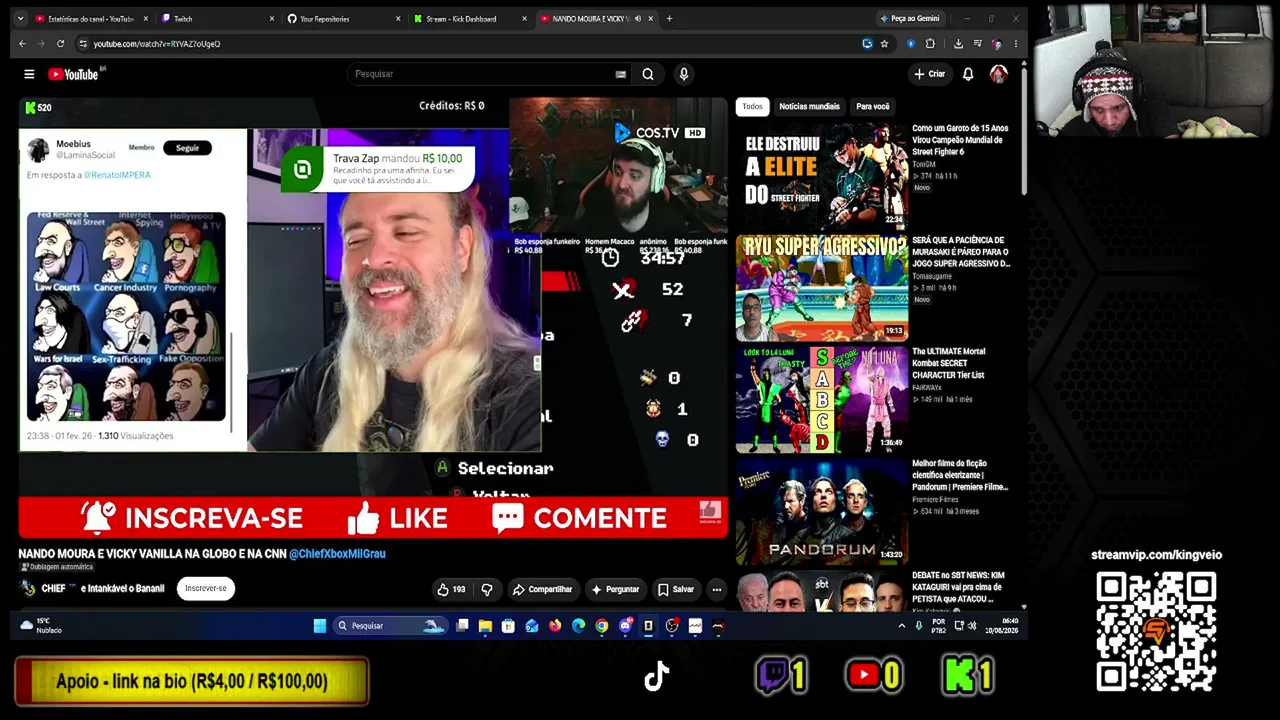Open the YouTube account avatar menu
This screenshot has width=1280, height=720.
click(x=998, y=74)
